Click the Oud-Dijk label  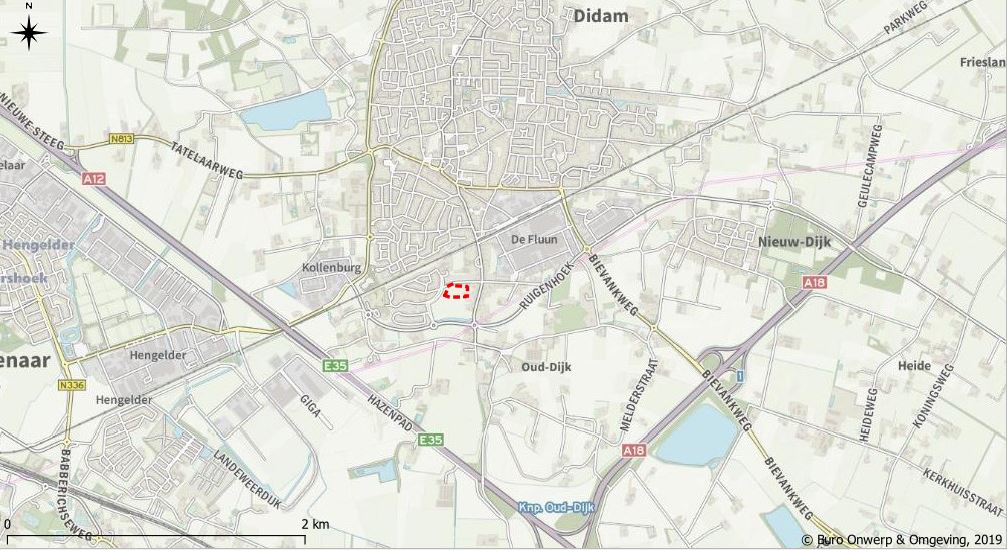coord(547,367)
